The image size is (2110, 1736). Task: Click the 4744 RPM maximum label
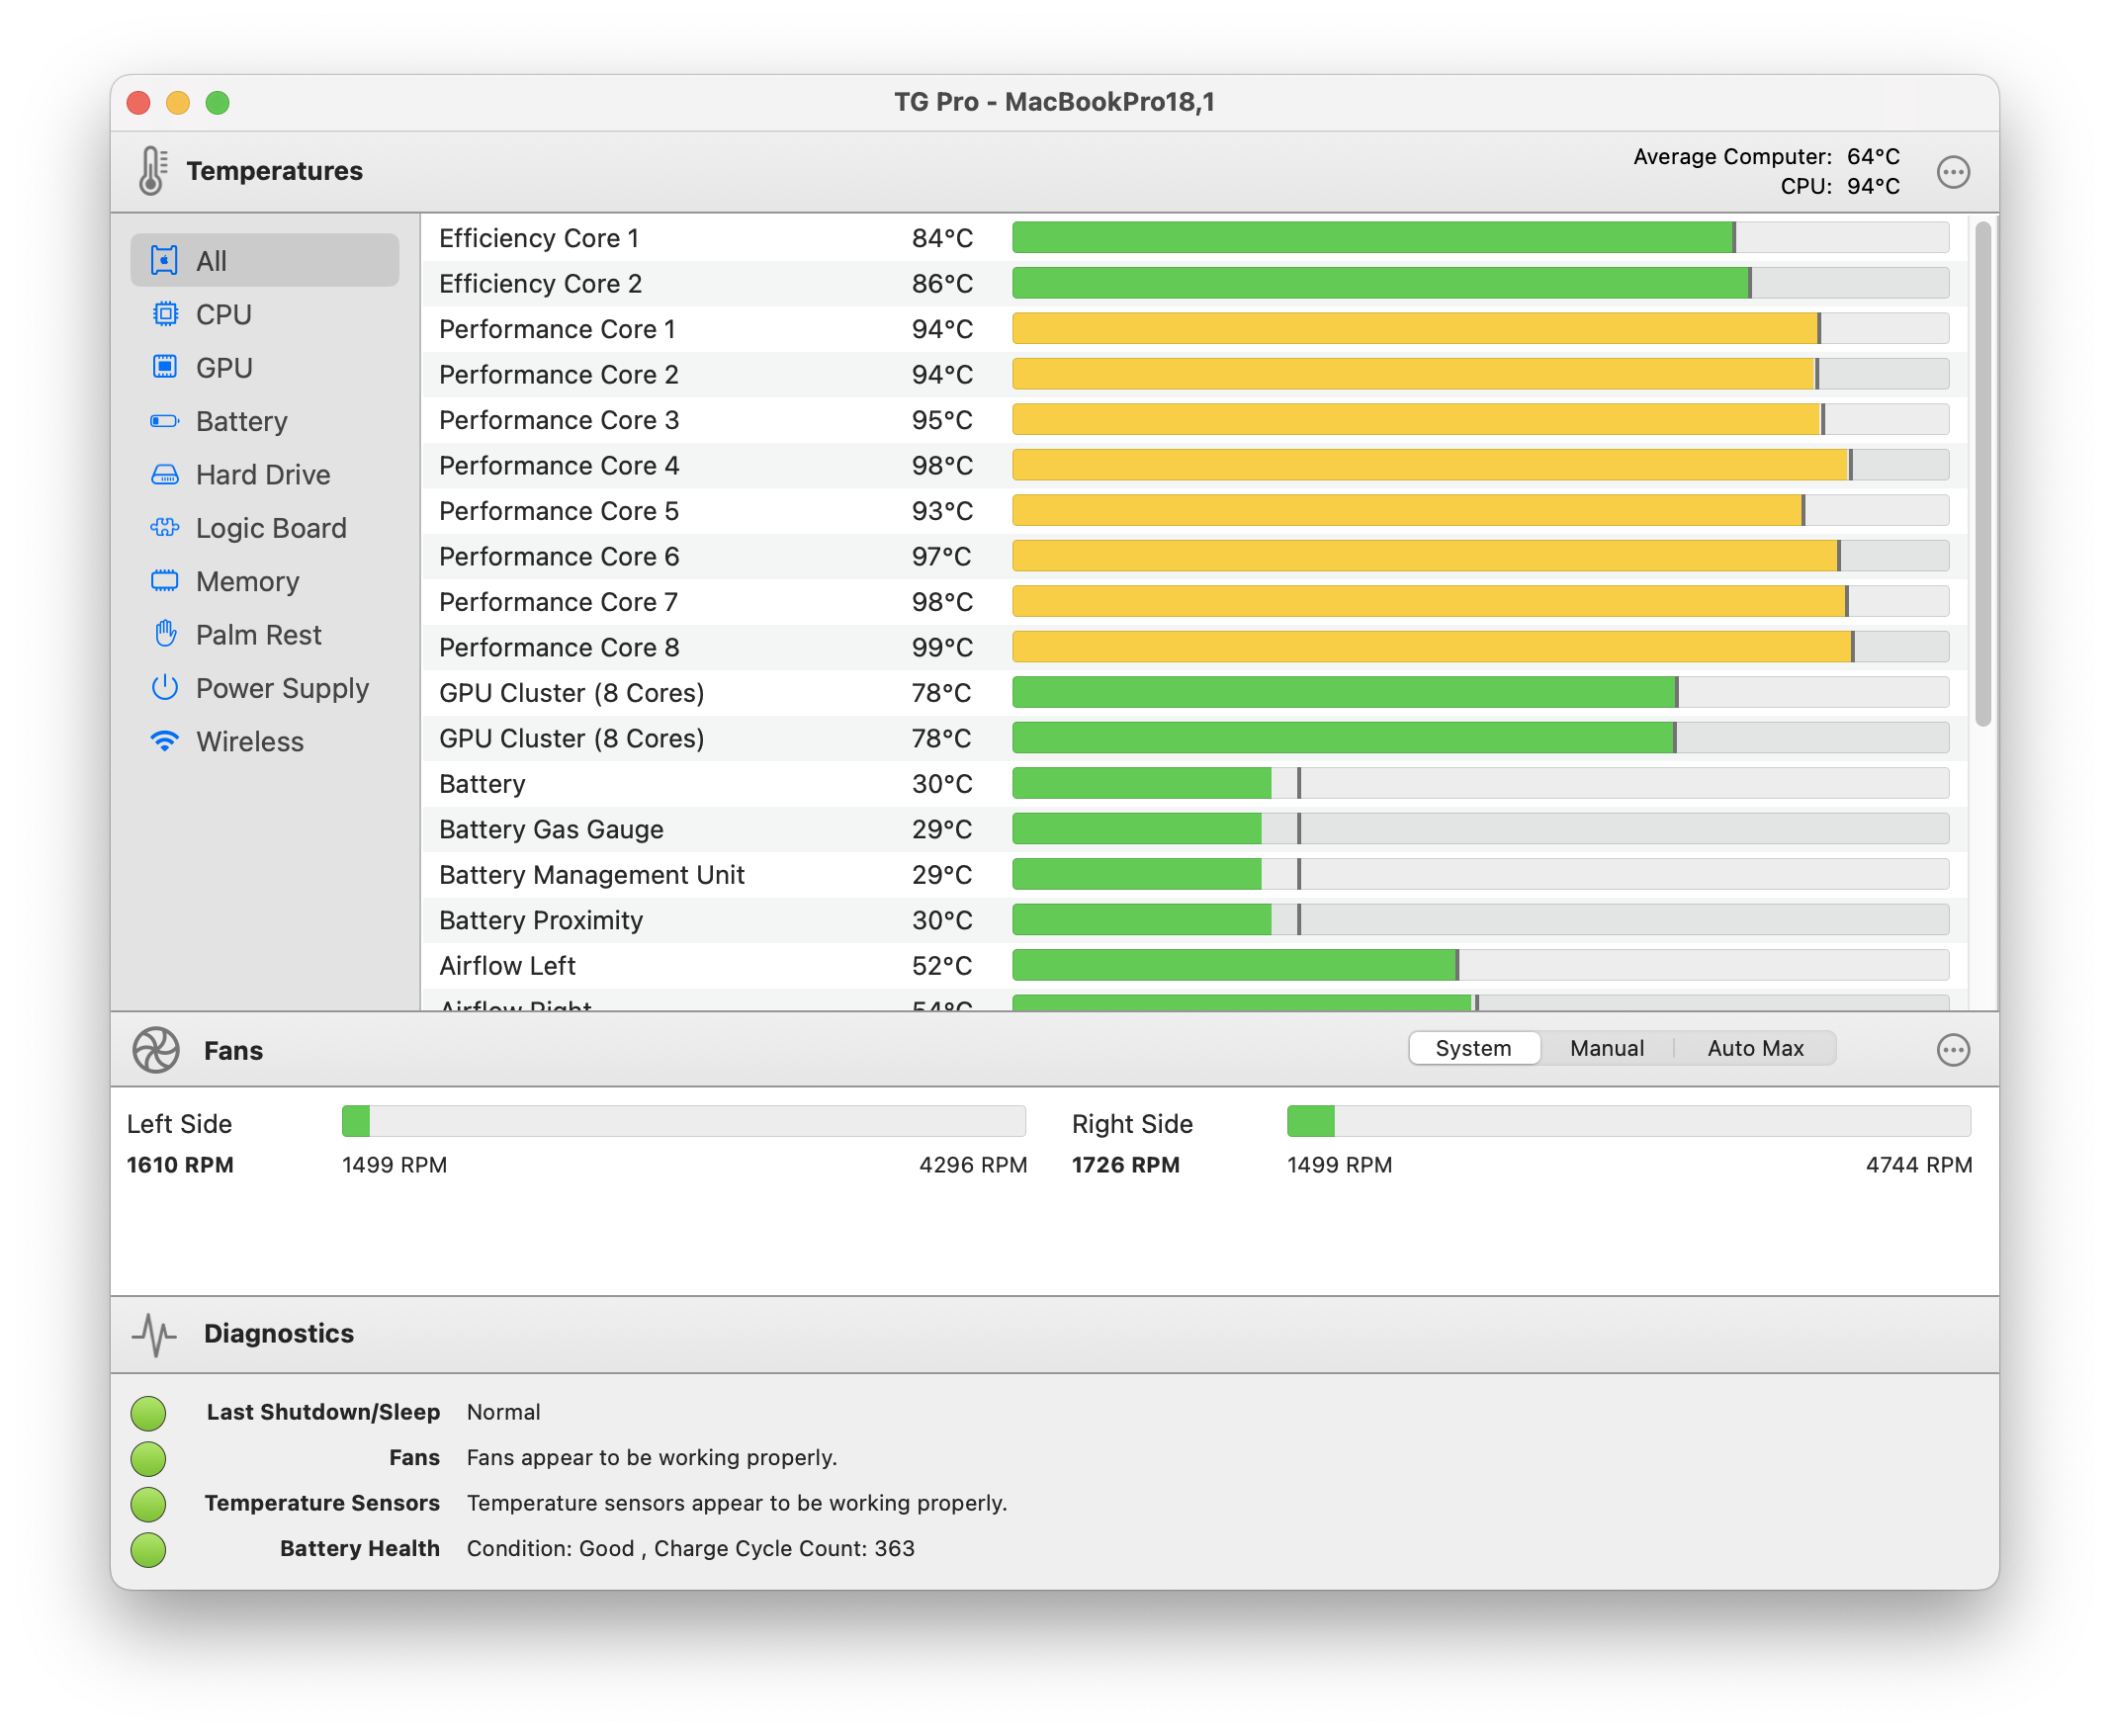point(1919,1165)
